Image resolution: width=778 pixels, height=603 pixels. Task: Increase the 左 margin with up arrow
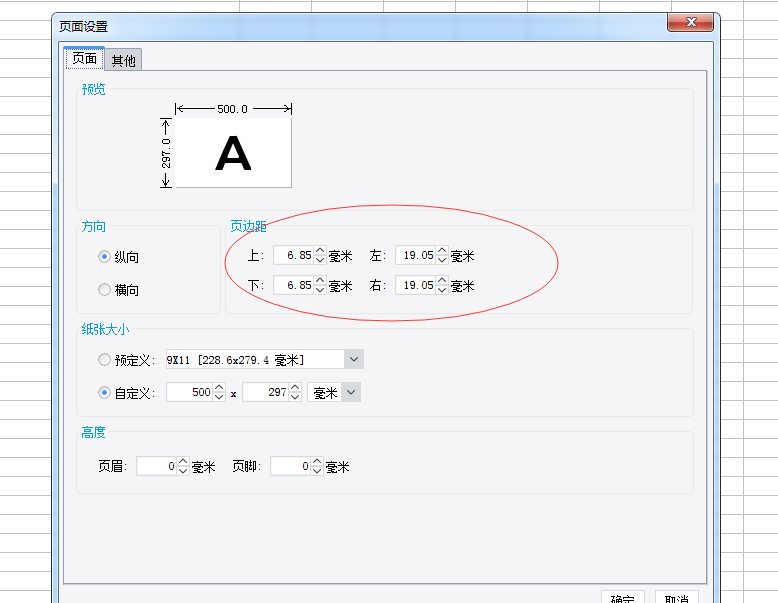442,250
